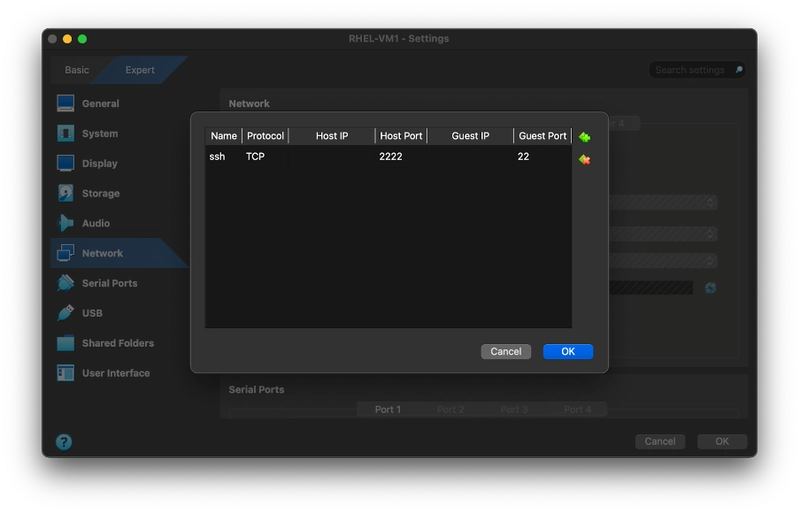This screenshot has width=800, height=513.
Task: Click the Guest IP column header
Action: [x=470, y=136]
